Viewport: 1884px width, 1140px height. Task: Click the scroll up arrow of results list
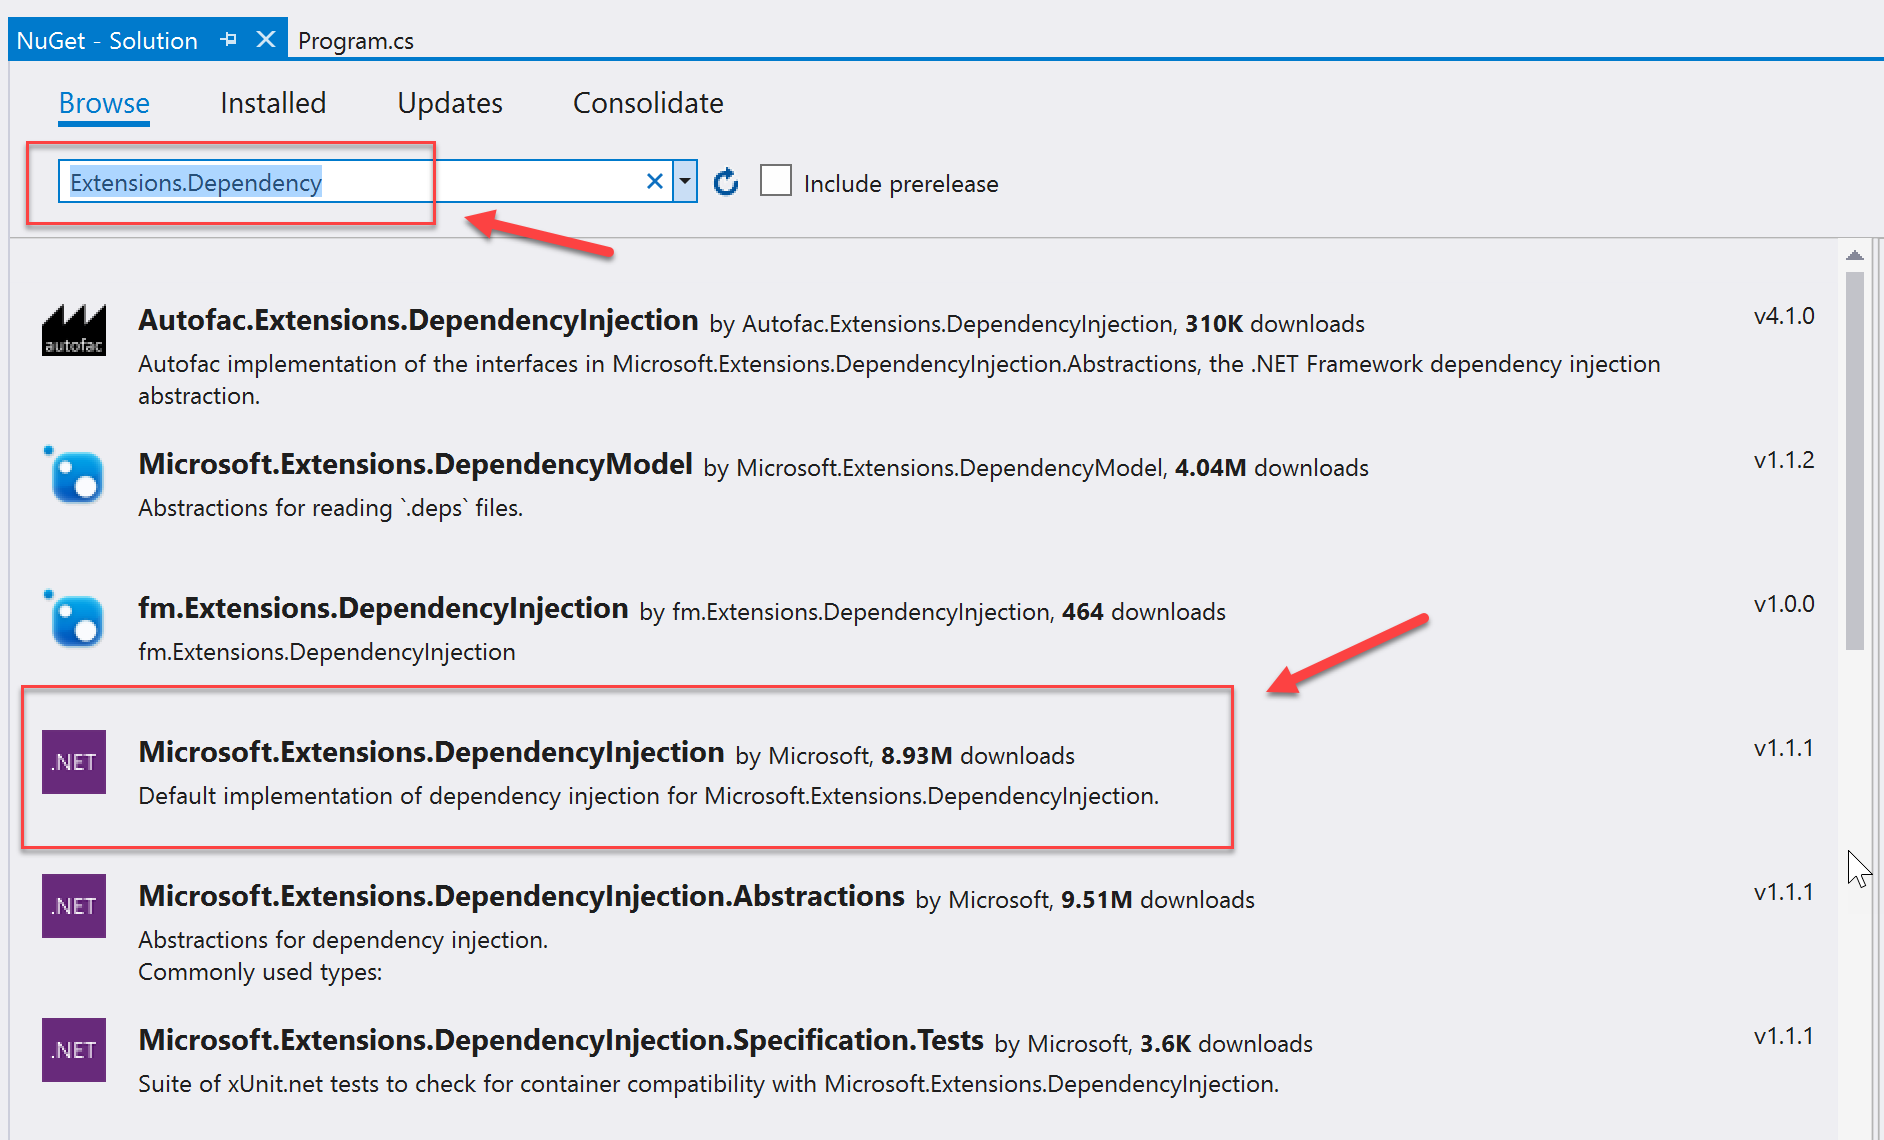click(1855, 256)
